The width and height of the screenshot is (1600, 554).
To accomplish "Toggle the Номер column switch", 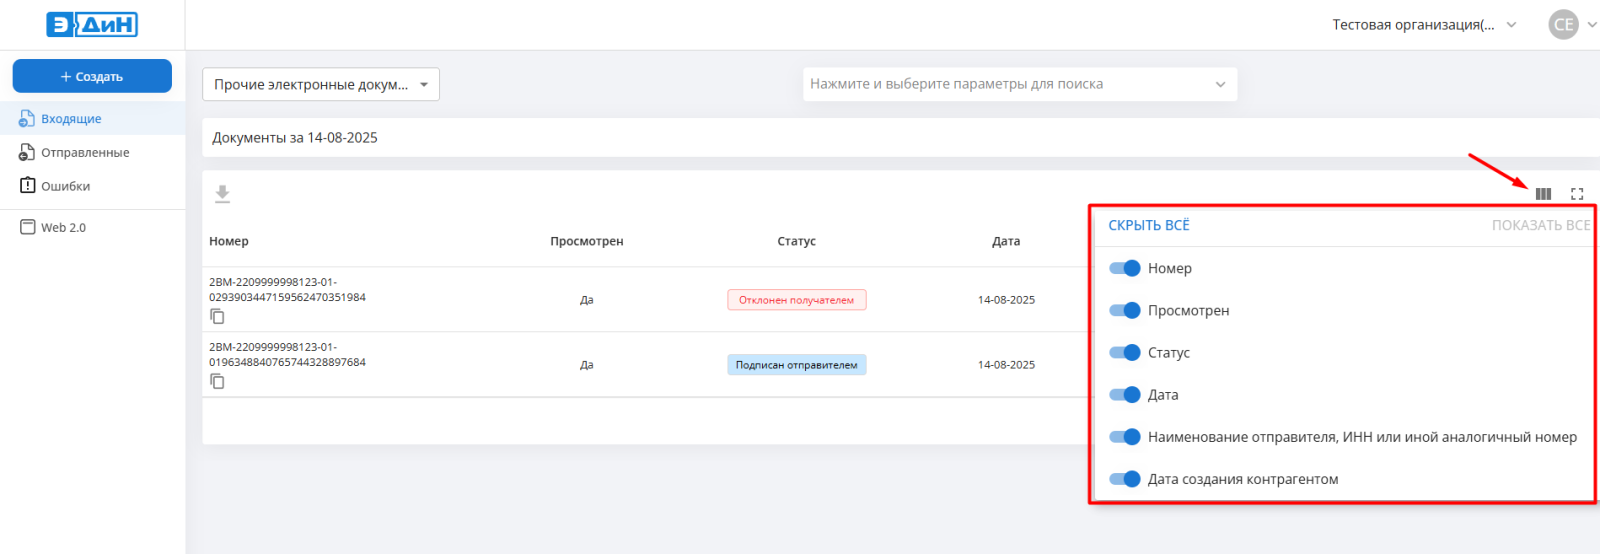I will 1125,268.
